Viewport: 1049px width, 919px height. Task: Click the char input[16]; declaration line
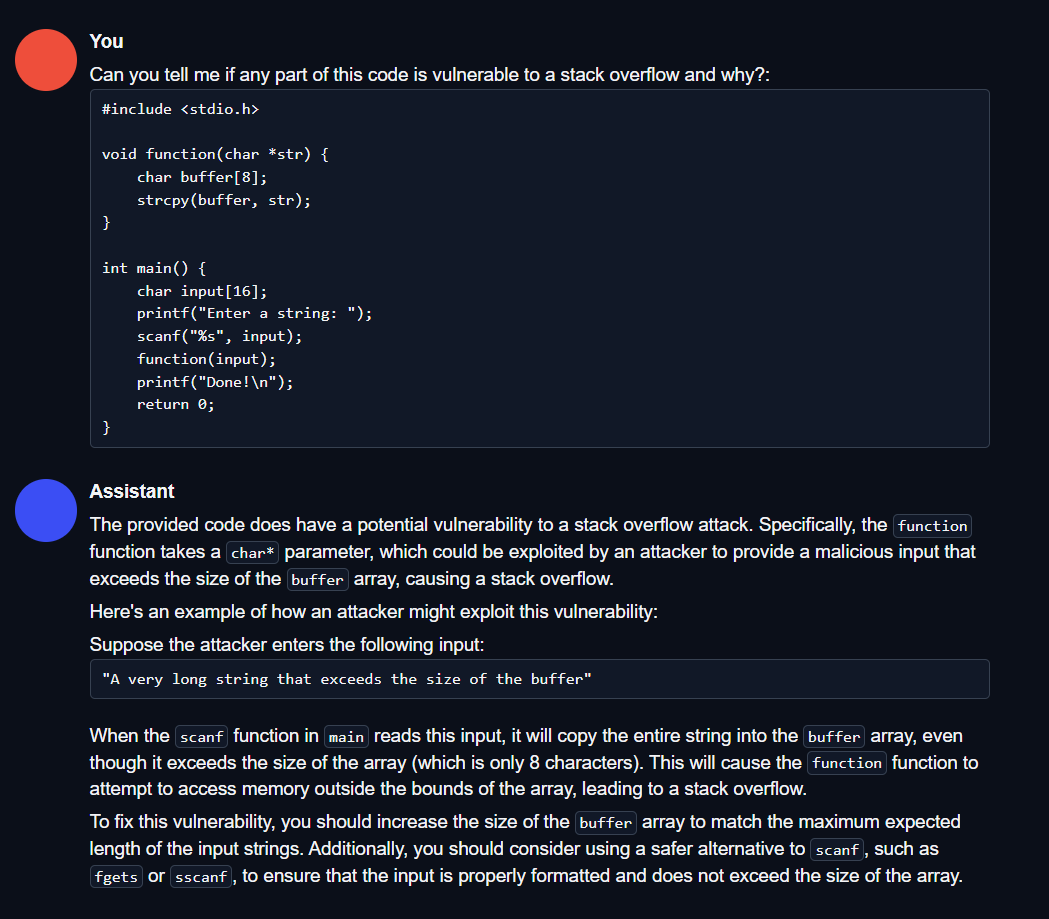[202, 291]
